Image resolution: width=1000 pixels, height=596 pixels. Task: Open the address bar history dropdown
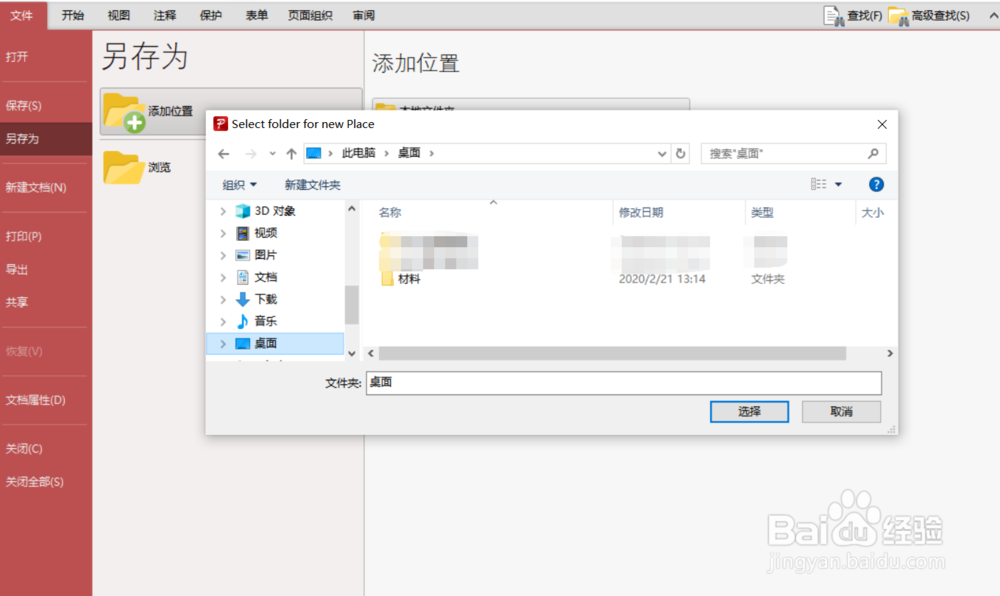(x=660, y=153)
